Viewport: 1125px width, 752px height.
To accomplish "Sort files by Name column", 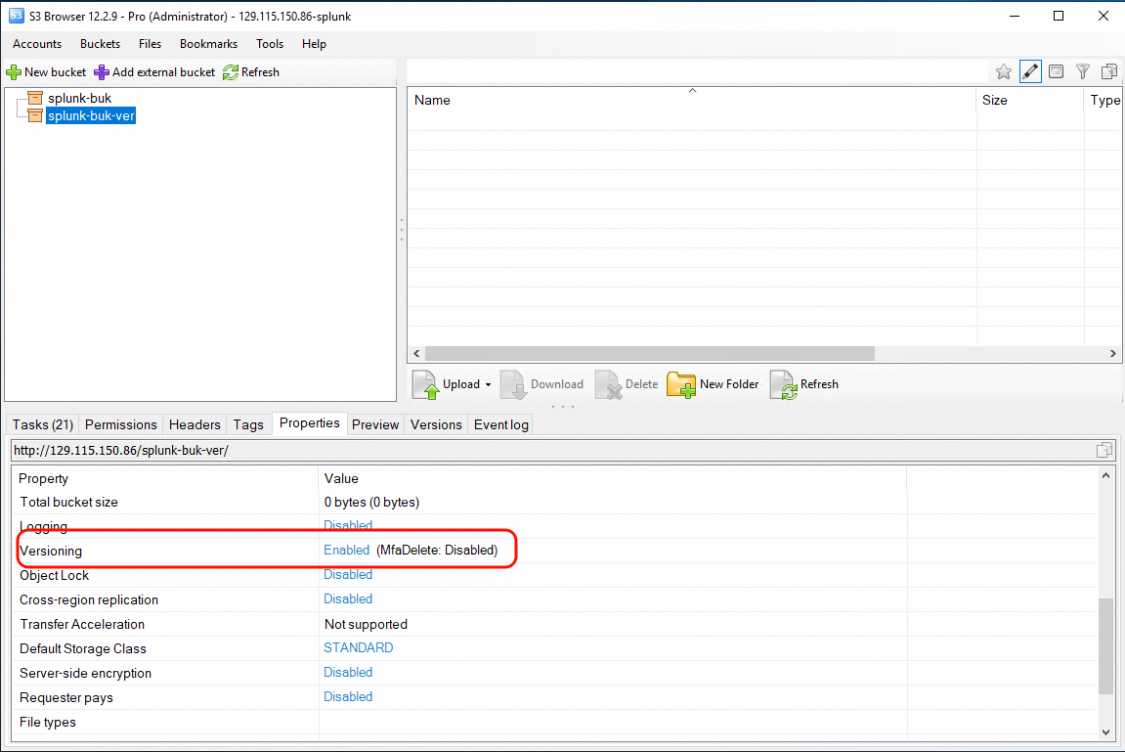I will (692, 100).
